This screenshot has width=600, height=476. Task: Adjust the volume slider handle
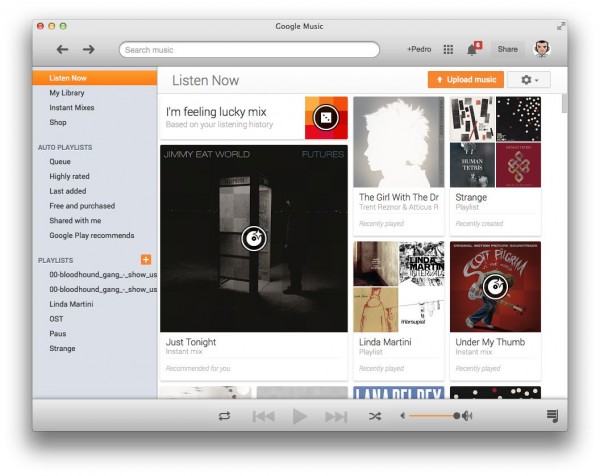click(x=457, y=416)
